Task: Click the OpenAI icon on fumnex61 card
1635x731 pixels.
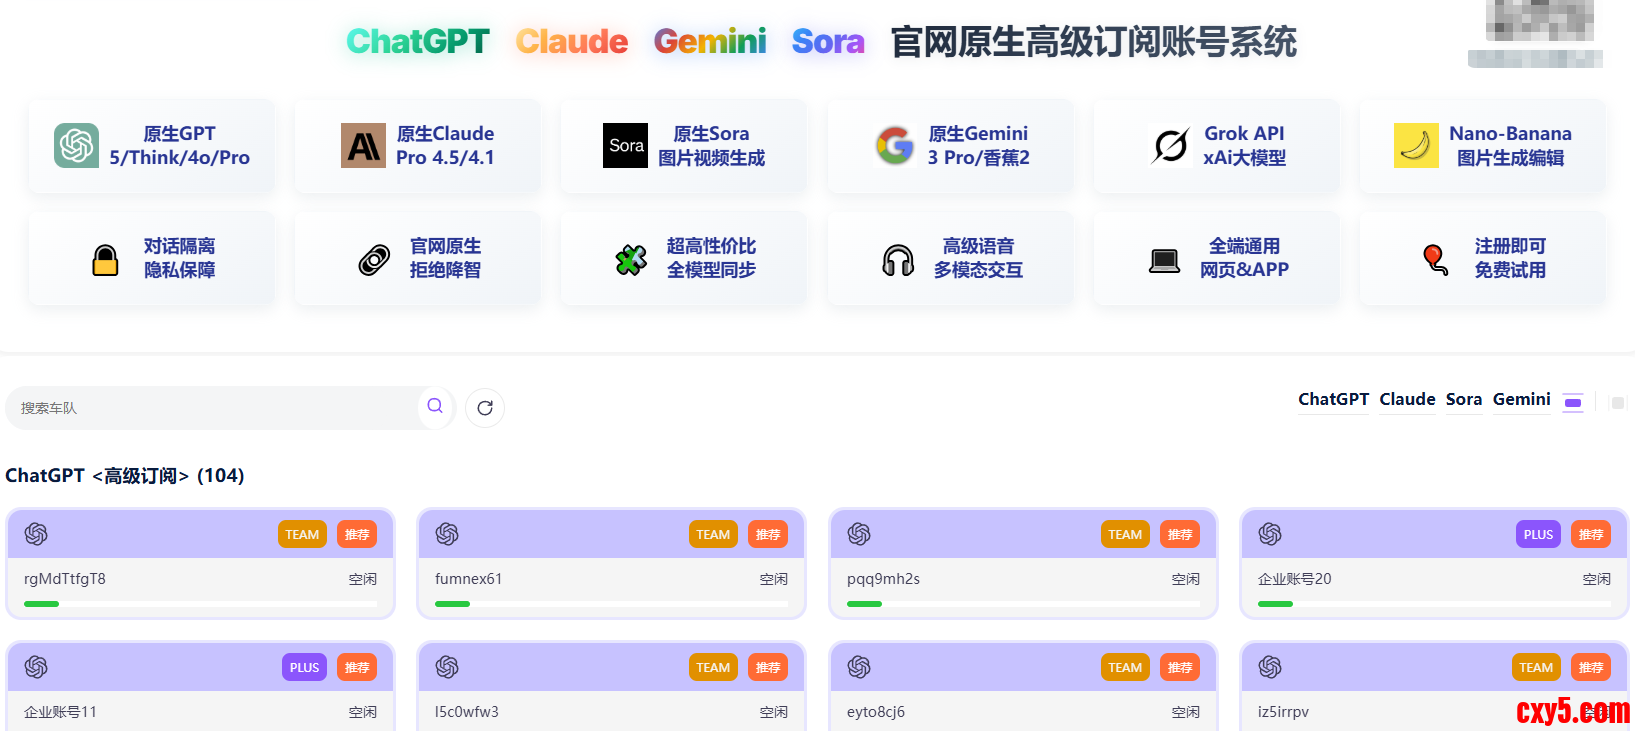Action: 447,534
